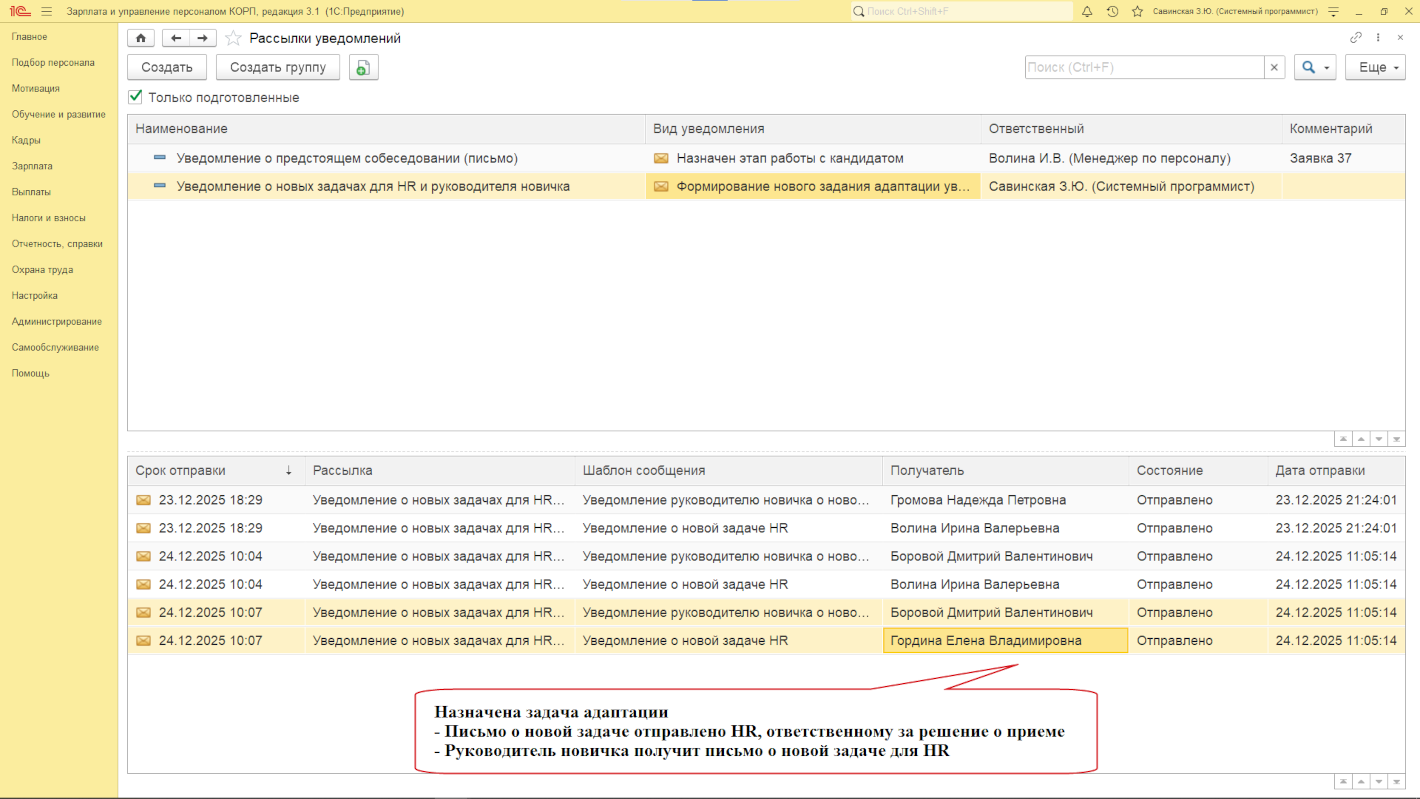
Task: Go back with the left arrow button
Action: coord(177,38)
